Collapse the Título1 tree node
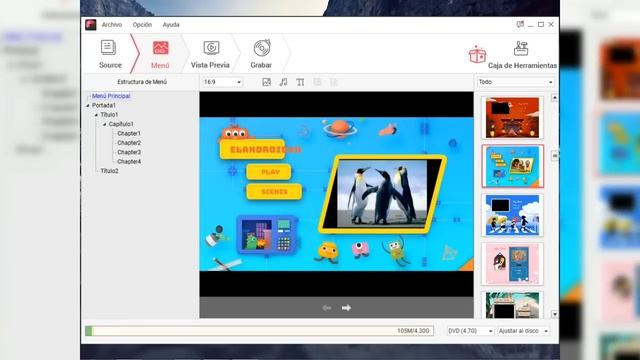 click(96, 115)
